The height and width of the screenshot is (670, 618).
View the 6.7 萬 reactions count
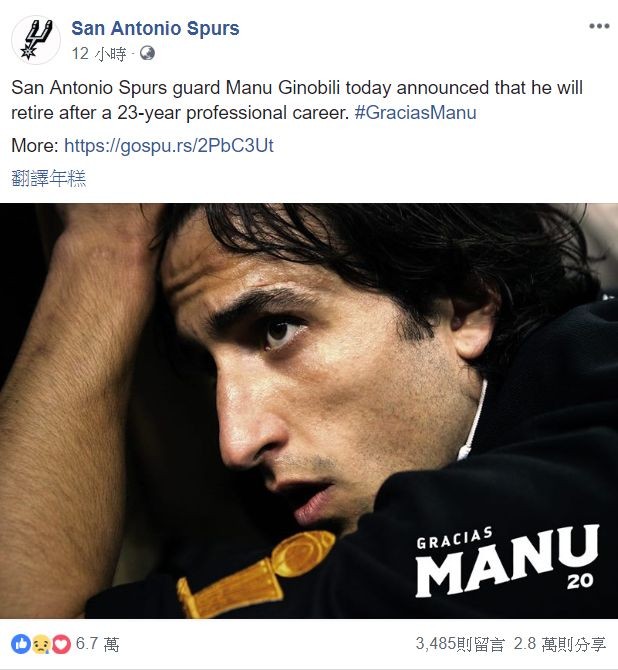(x=97, y=644)
